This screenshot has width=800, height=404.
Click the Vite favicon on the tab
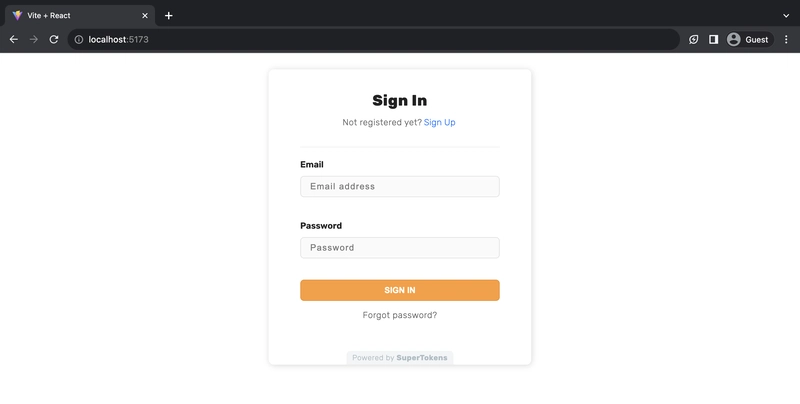pyautogui.click(x=17, y=15)
